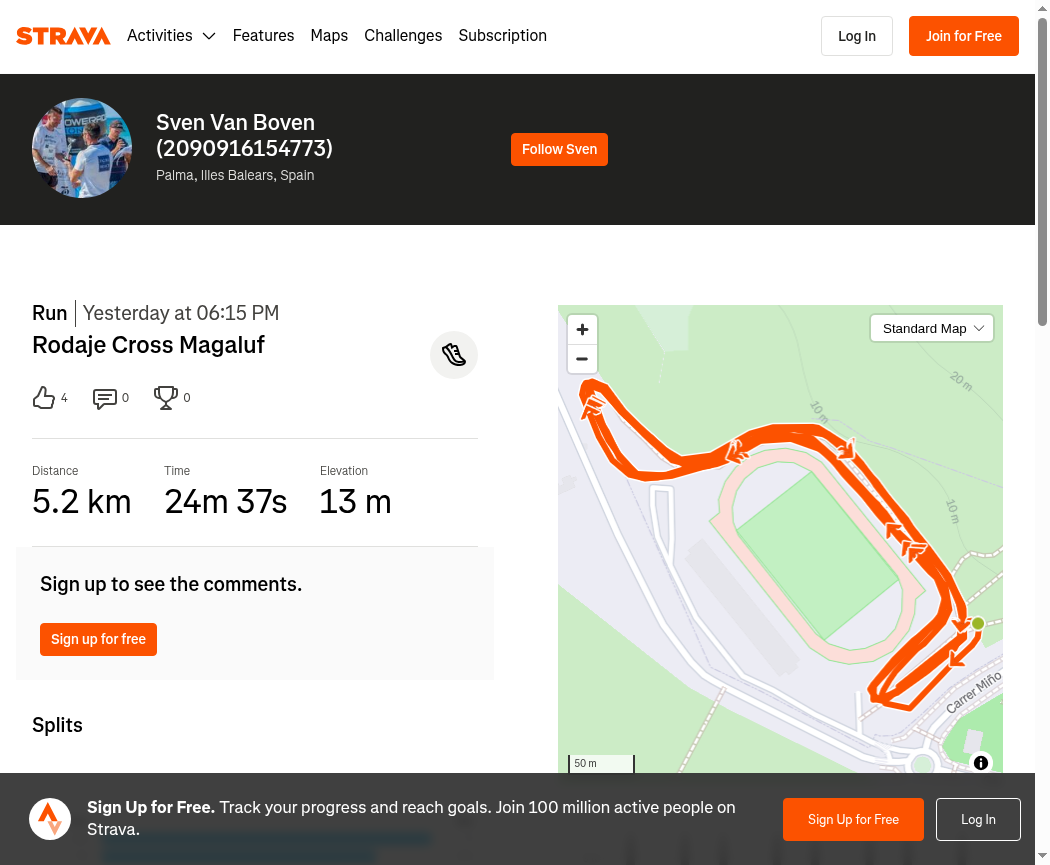The image size is (1050, 865).
Task: Open map attribution info icon
Action: [x=981, y=763]
